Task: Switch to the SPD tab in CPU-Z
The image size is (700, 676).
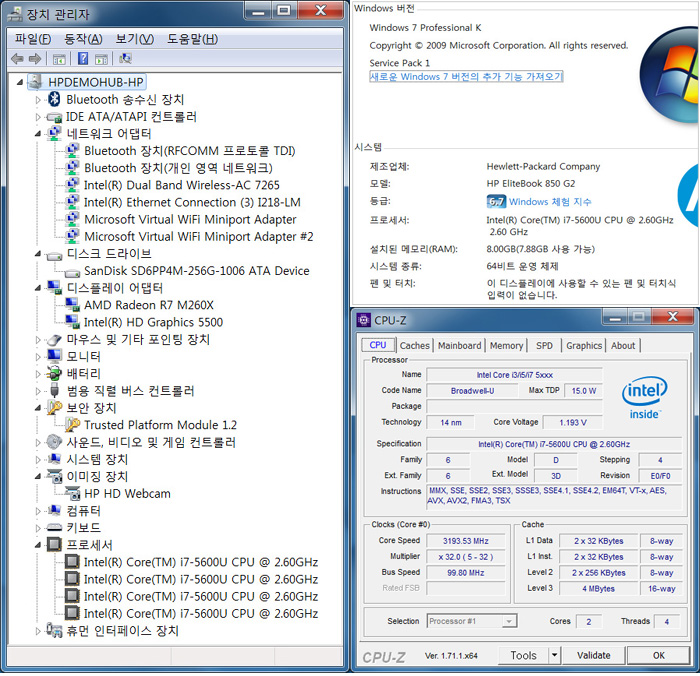Action: (544, 346)
